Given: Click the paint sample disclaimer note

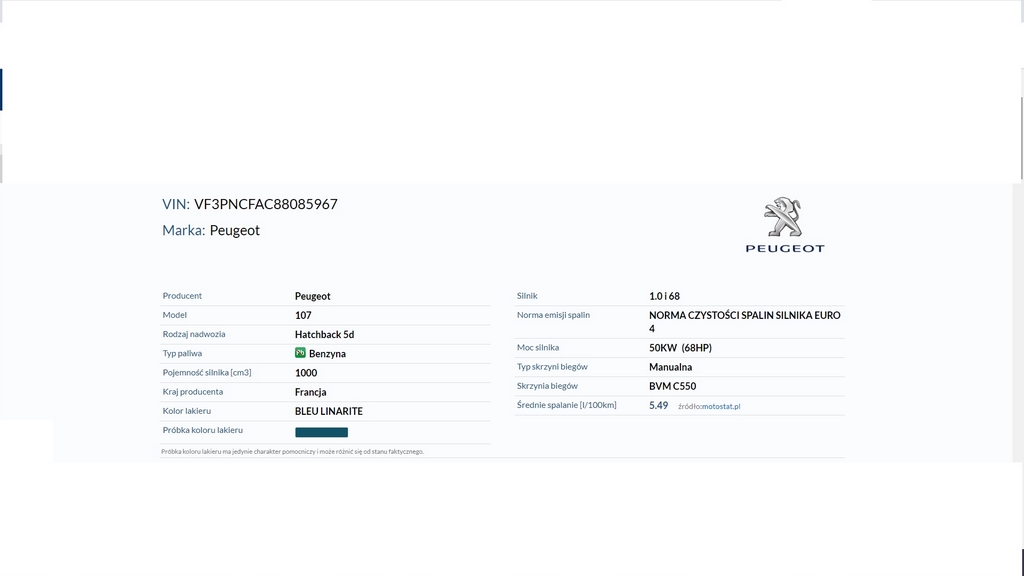Looking at the screenshot, I should 293,451.
